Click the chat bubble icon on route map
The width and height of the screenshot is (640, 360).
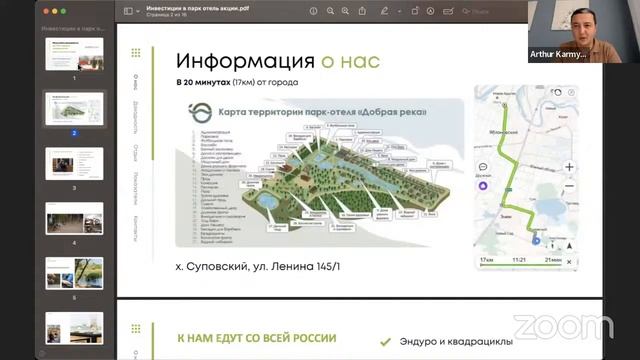483,167
